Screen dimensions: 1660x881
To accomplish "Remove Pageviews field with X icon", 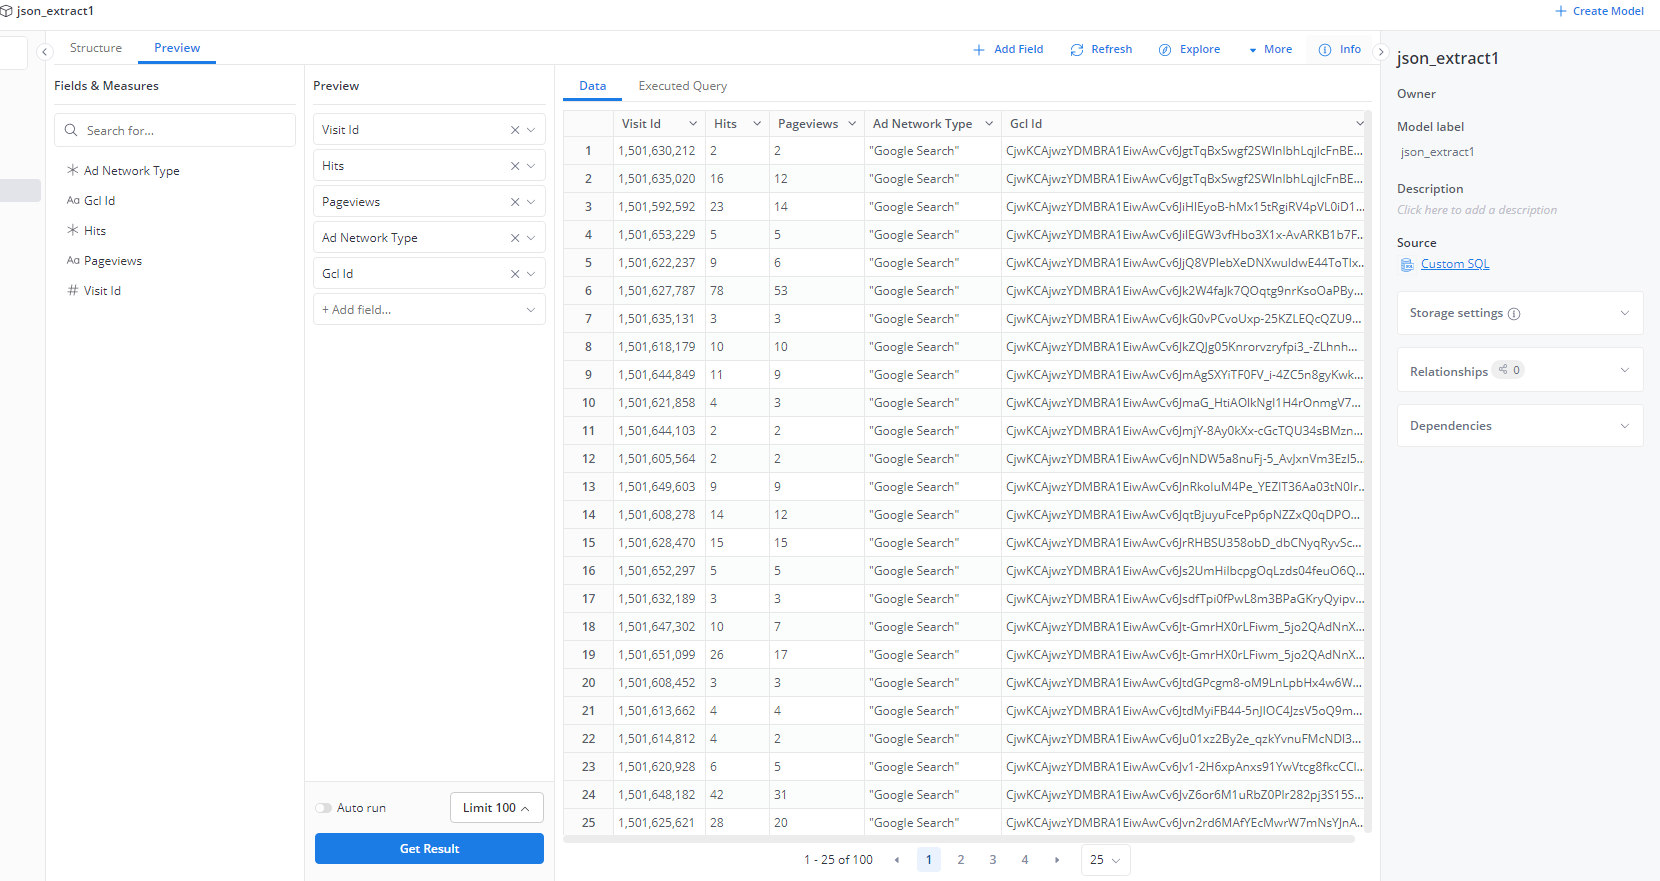I will (x=515, y=202).
